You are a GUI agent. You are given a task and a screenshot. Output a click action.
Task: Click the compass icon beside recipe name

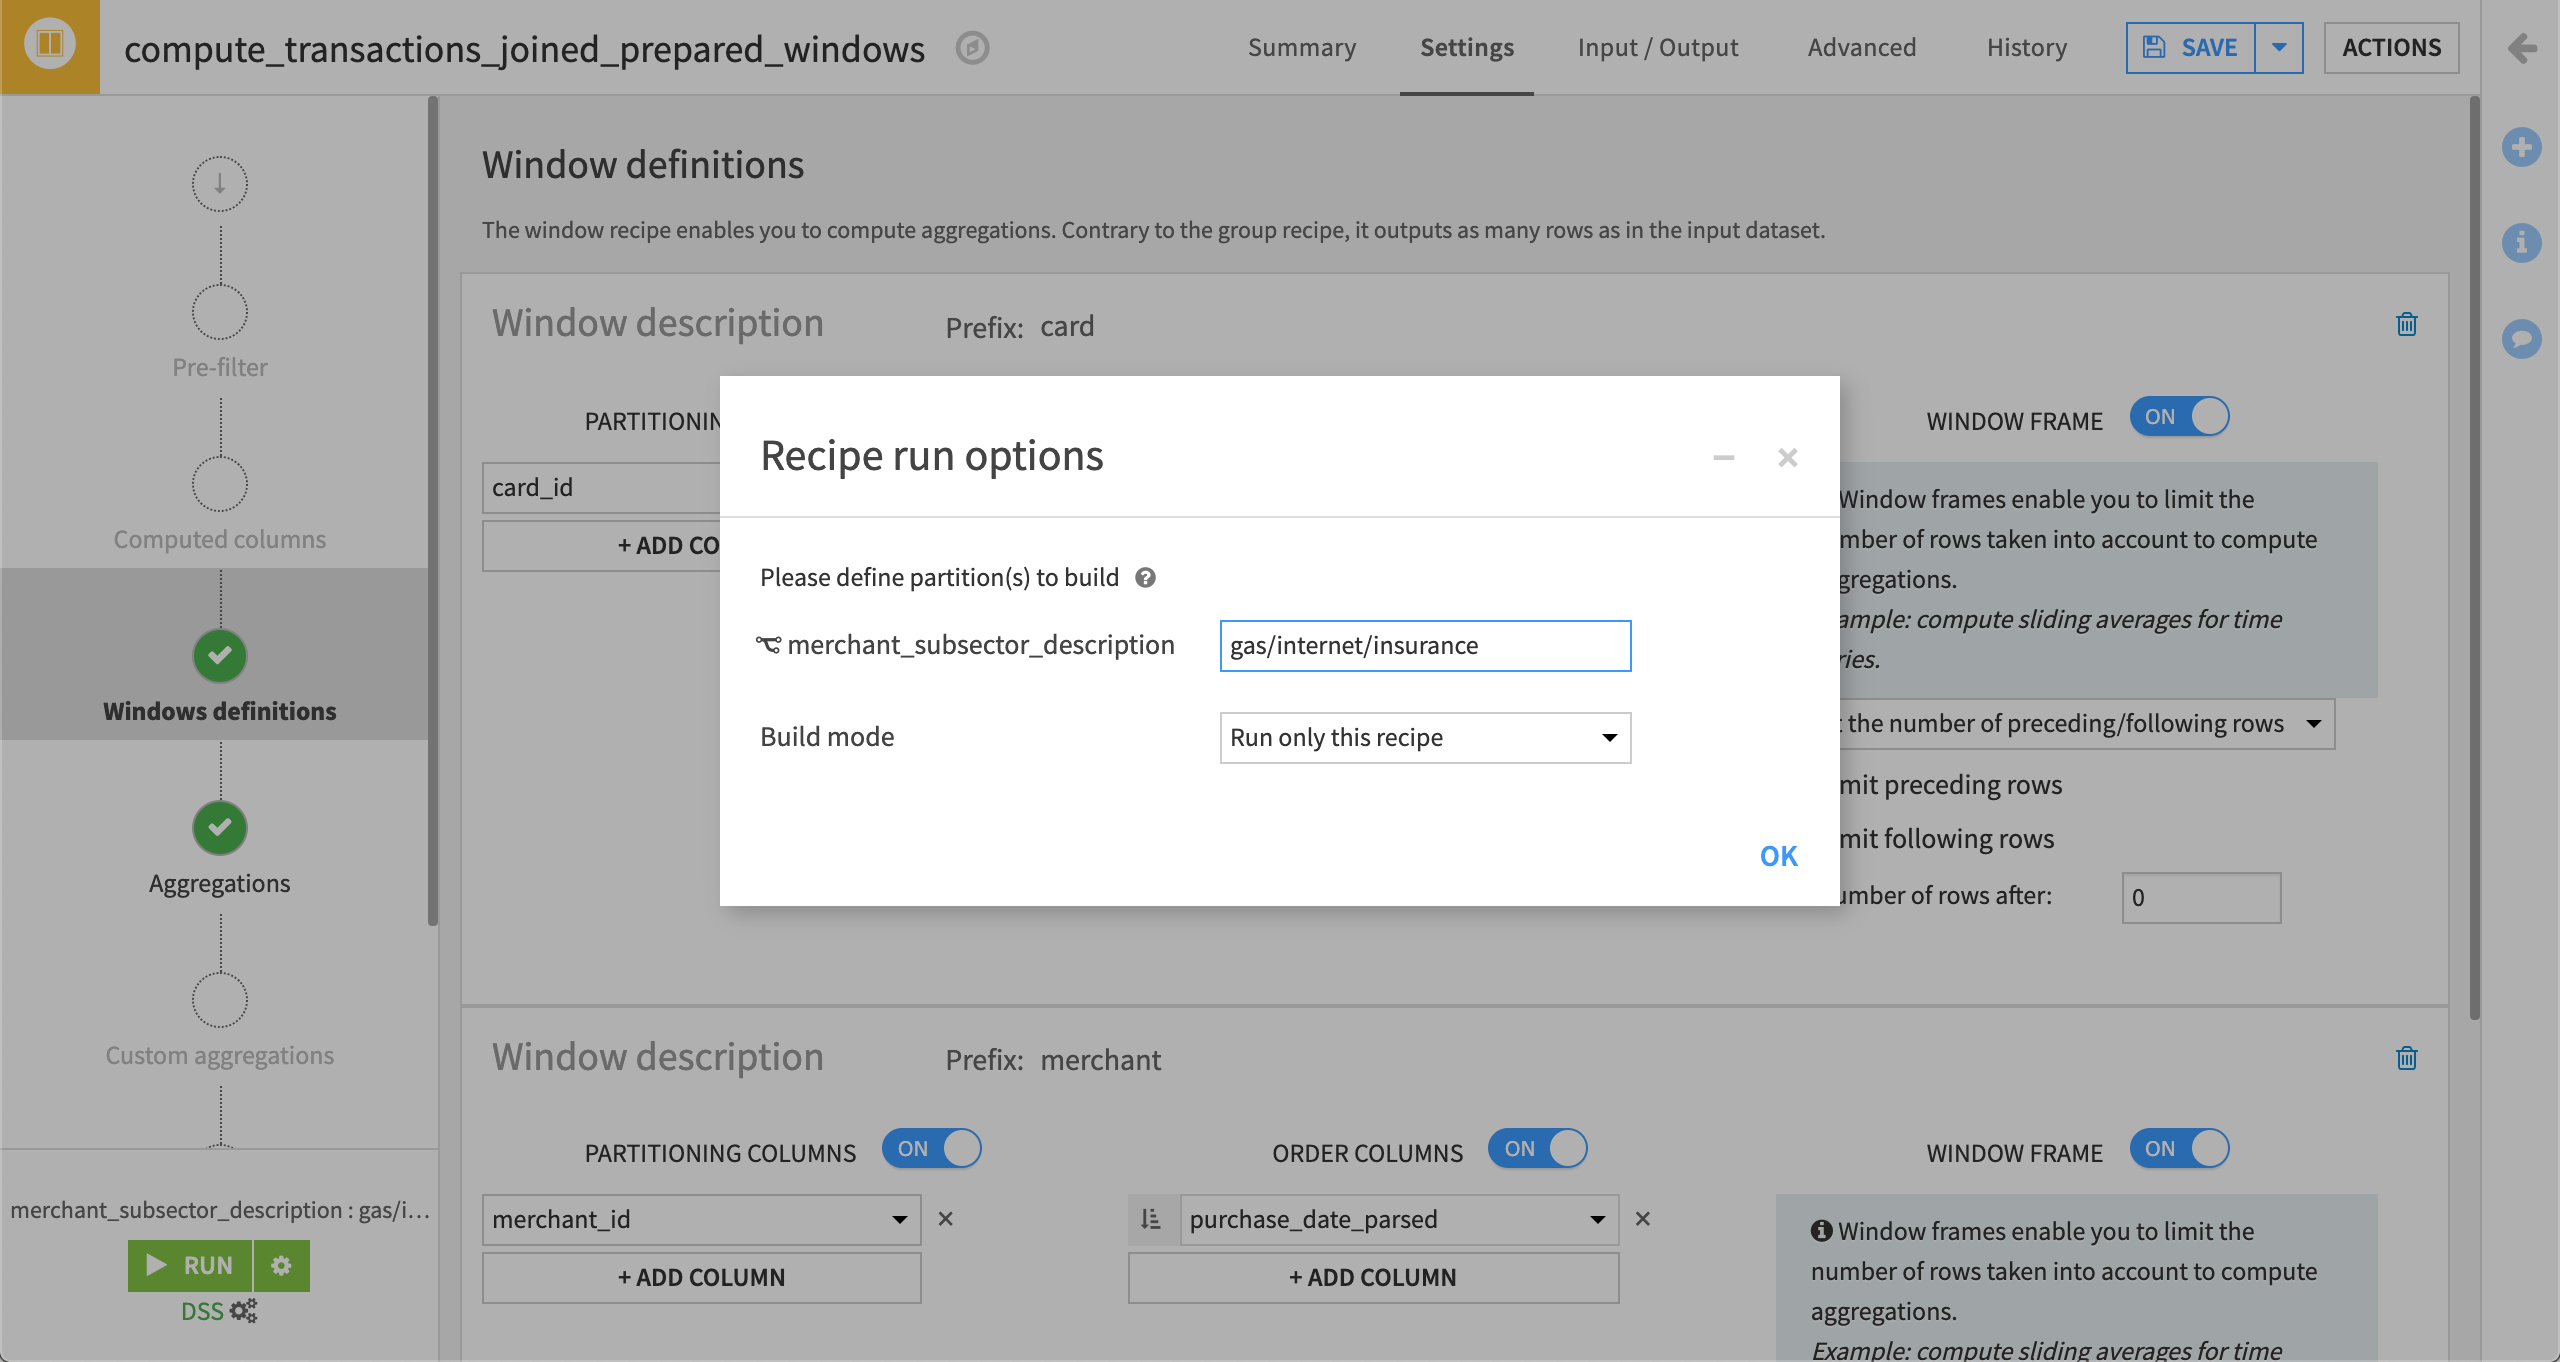click(x=972, y=48)
